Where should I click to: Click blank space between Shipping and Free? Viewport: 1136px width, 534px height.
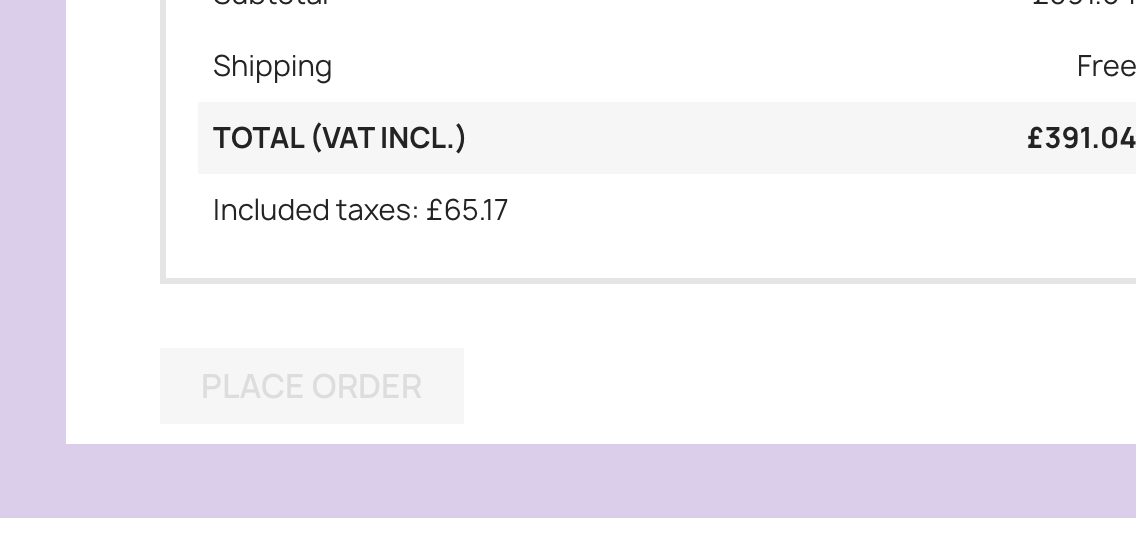click(x=700, y=66)
